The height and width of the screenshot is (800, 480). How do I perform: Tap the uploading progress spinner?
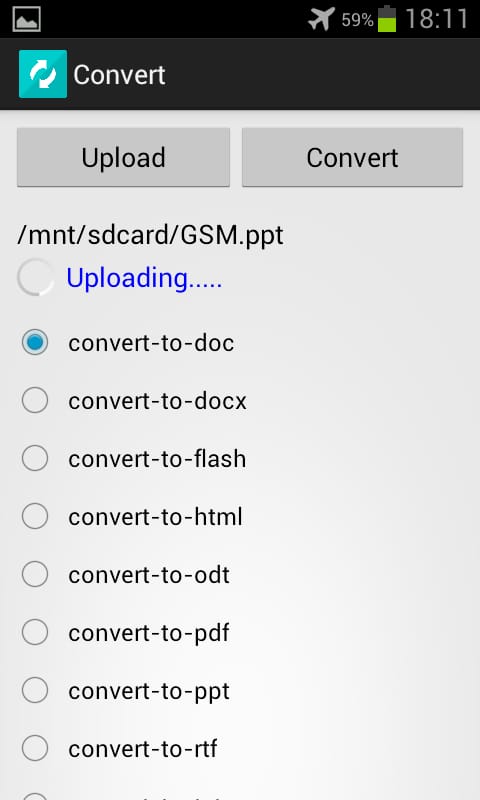36,278
